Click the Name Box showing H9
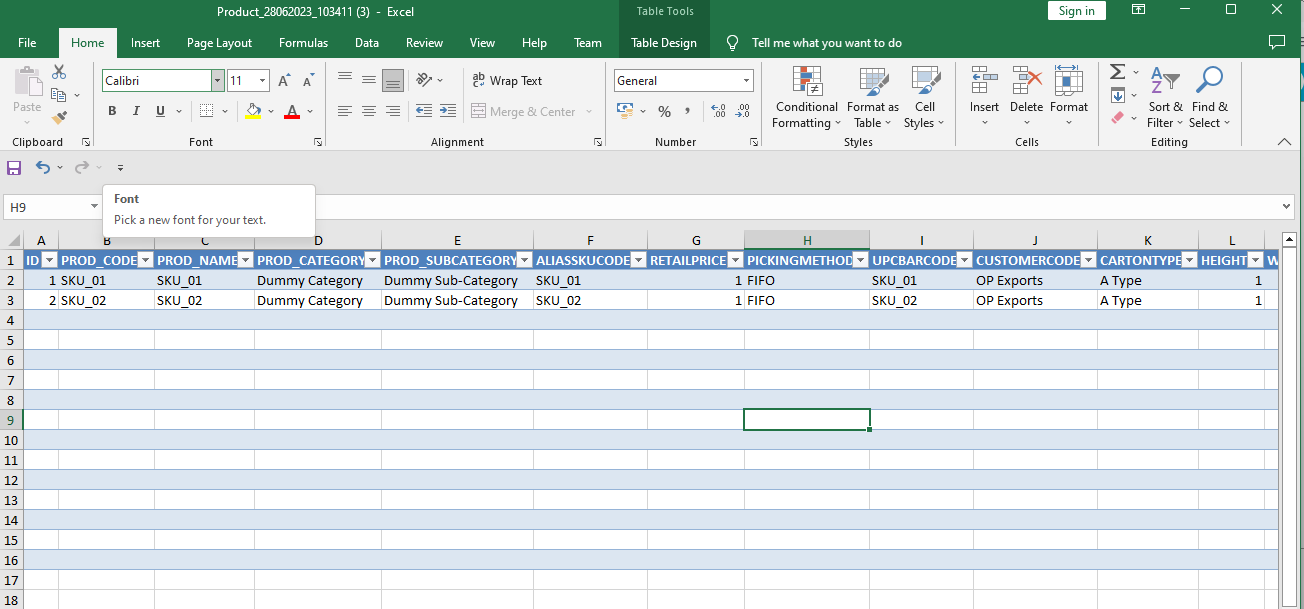 (x=46, y=207)
